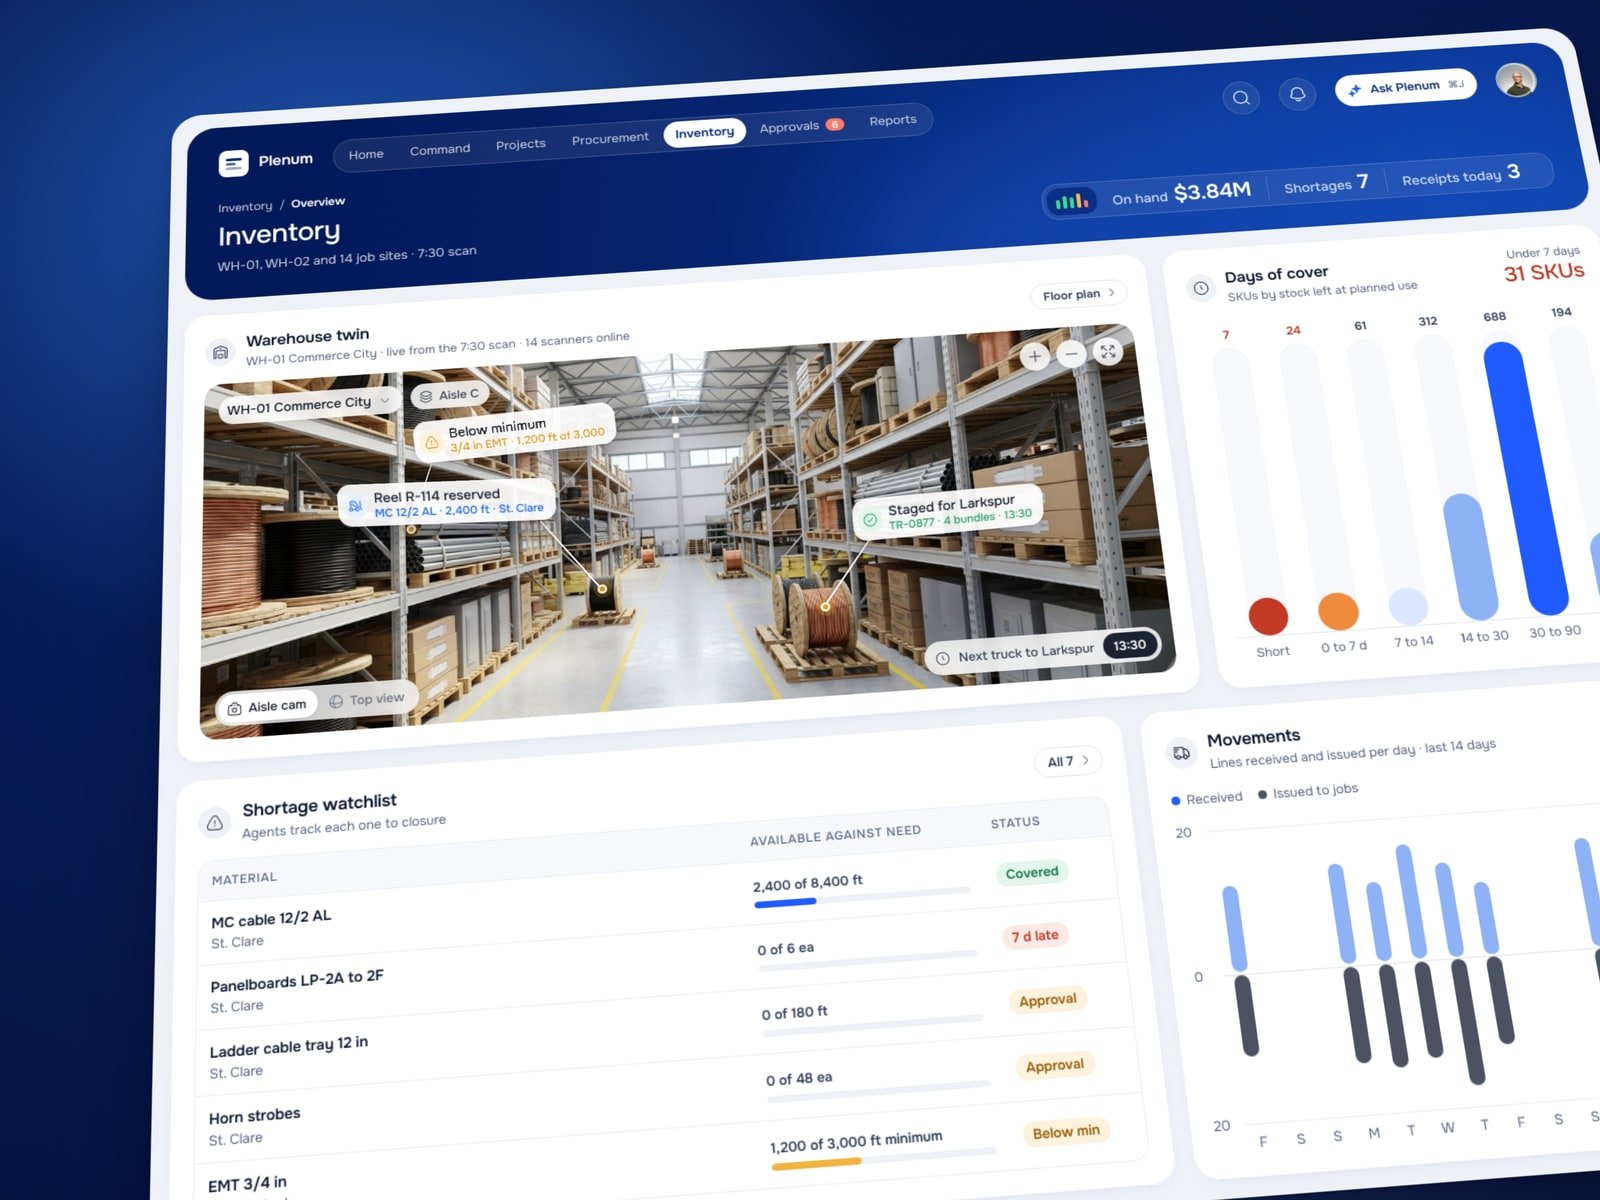This screenshot has height=1200, width=1600.
Task: Open the Reports tab
Action: click(893, 120)
